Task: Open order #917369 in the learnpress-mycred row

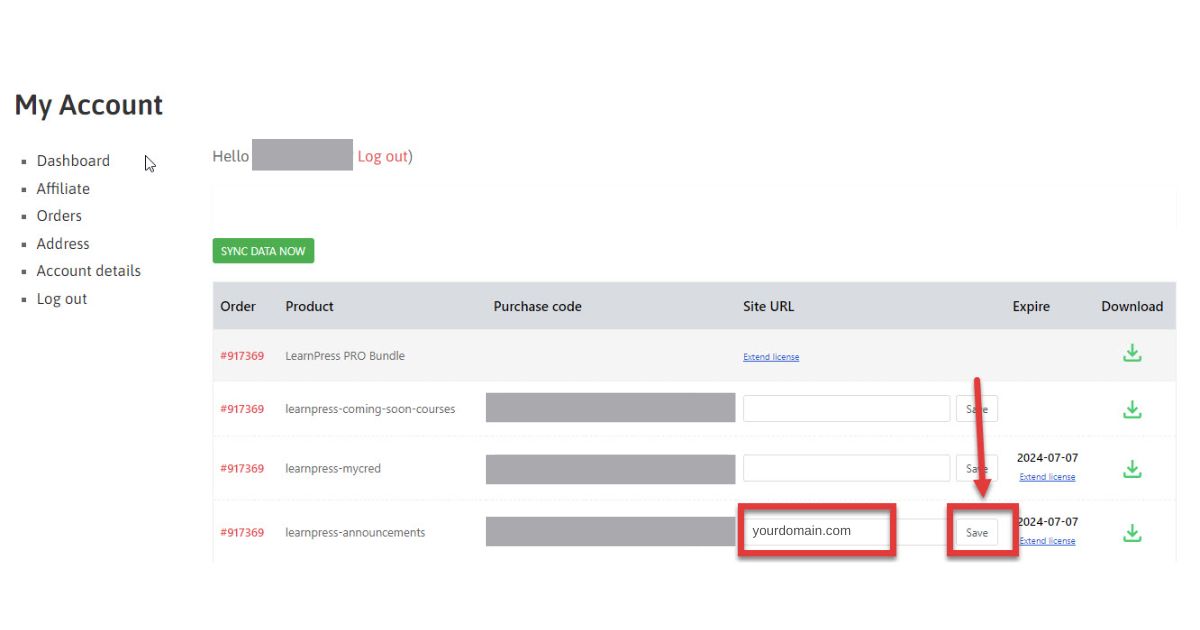Action: pyautogui.click(x=242, y=469)
